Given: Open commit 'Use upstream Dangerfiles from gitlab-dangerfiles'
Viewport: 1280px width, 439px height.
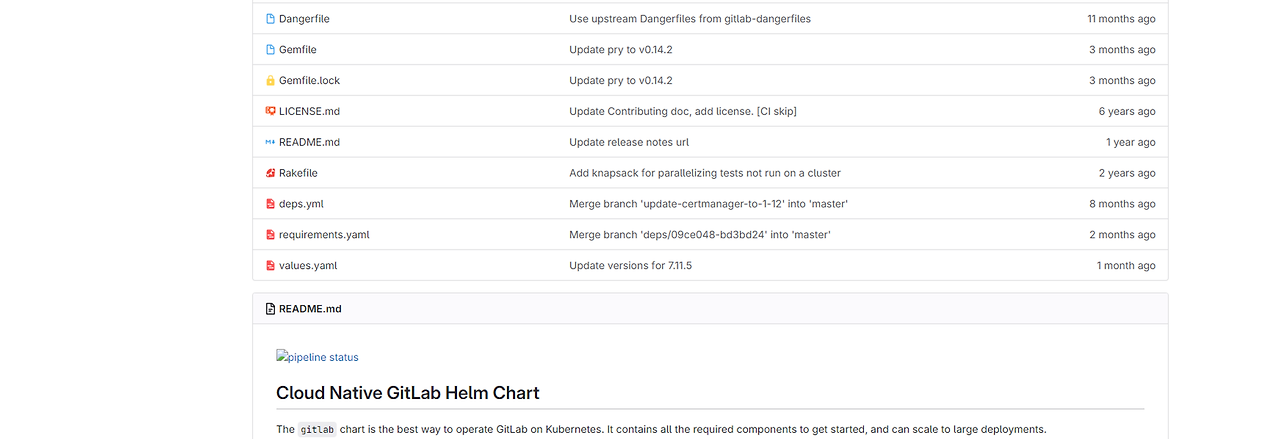Looking at the screenshot, I should point(690,19).
